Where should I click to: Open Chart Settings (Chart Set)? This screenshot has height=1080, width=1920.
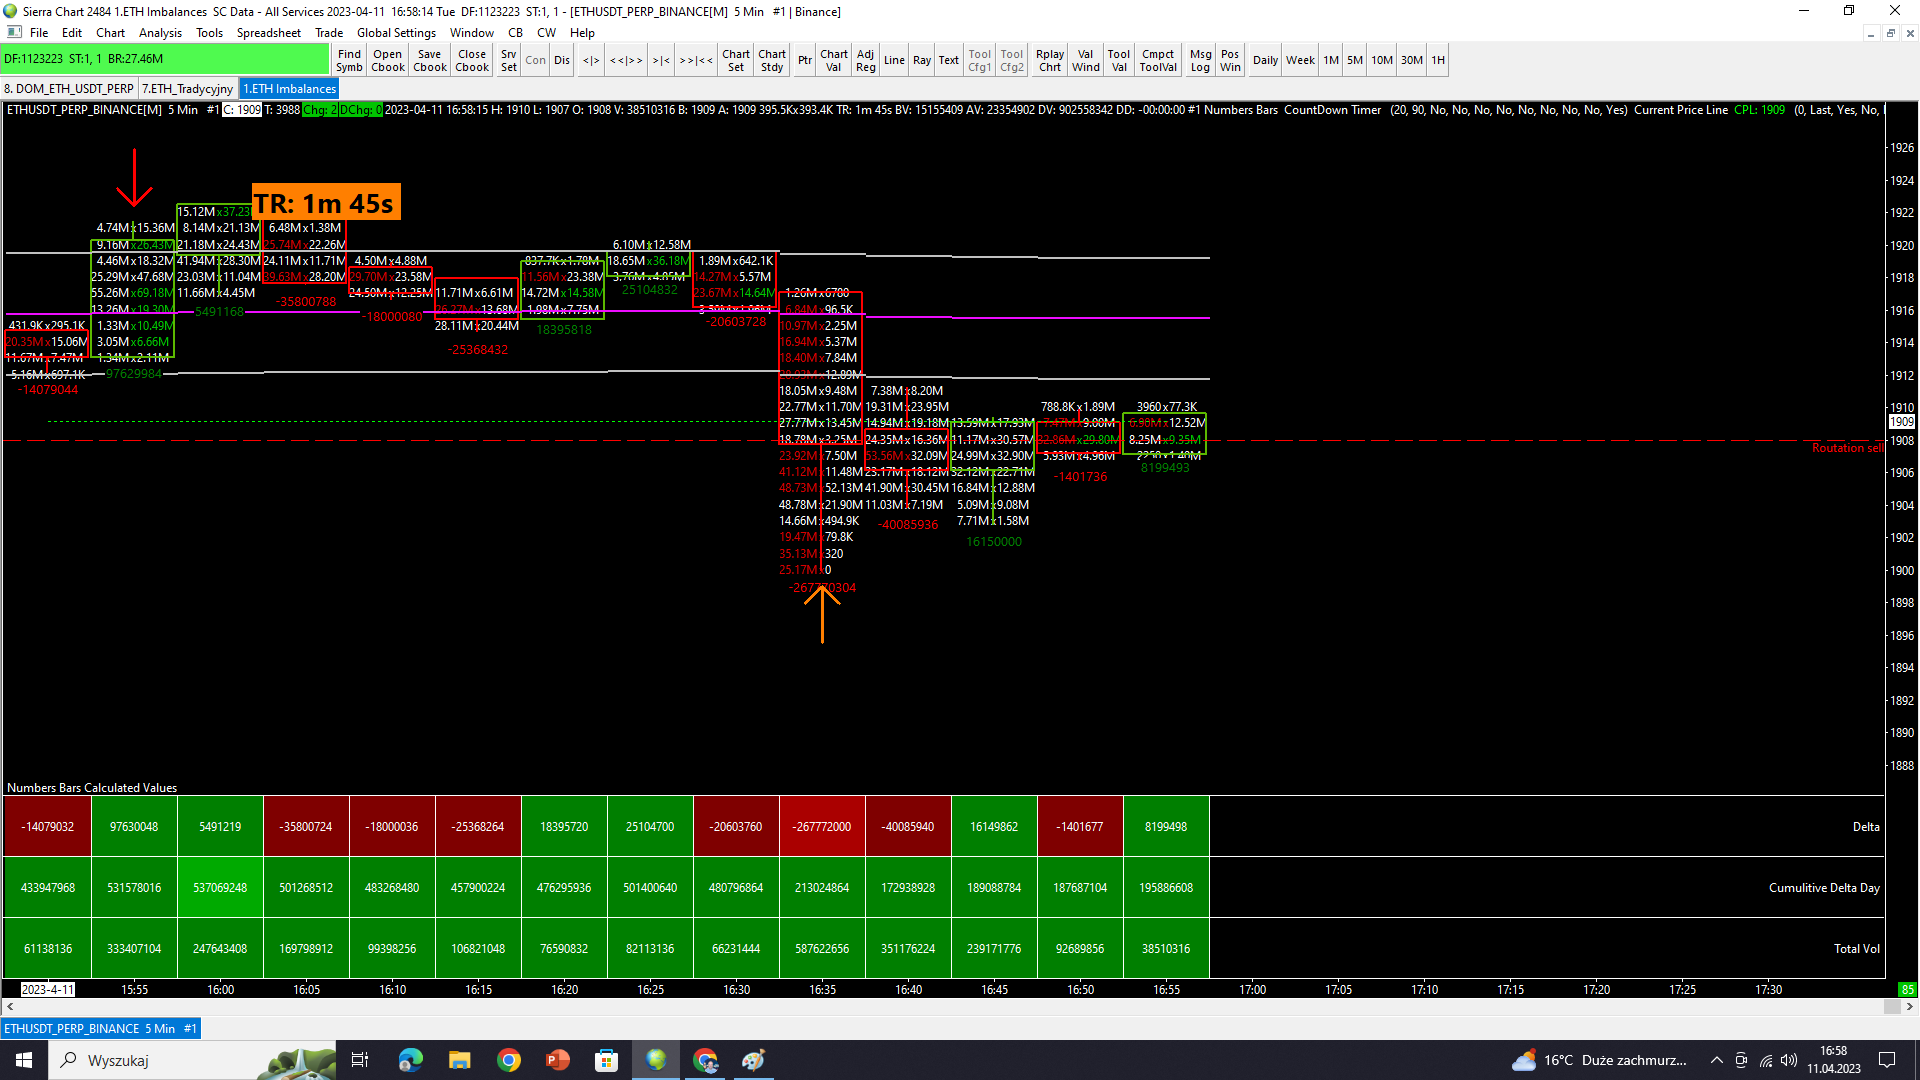[736, 60]
